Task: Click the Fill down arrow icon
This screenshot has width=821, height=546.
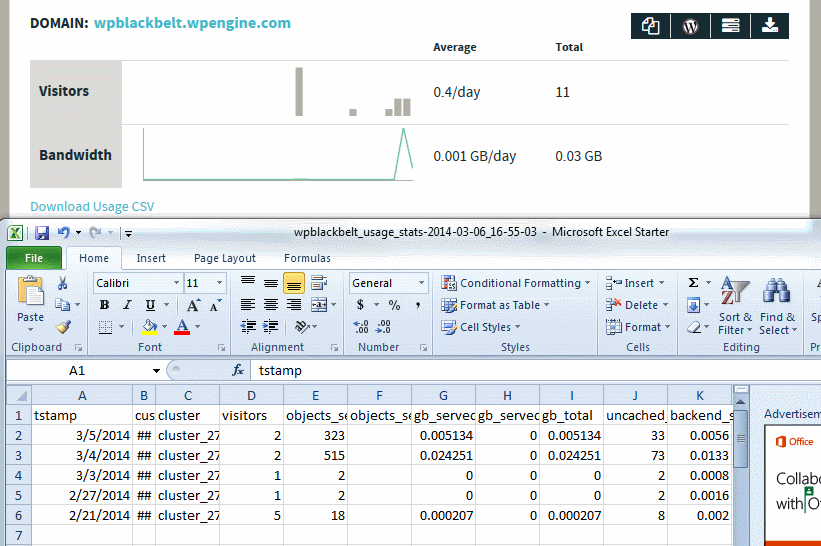Action: point(693,305)
